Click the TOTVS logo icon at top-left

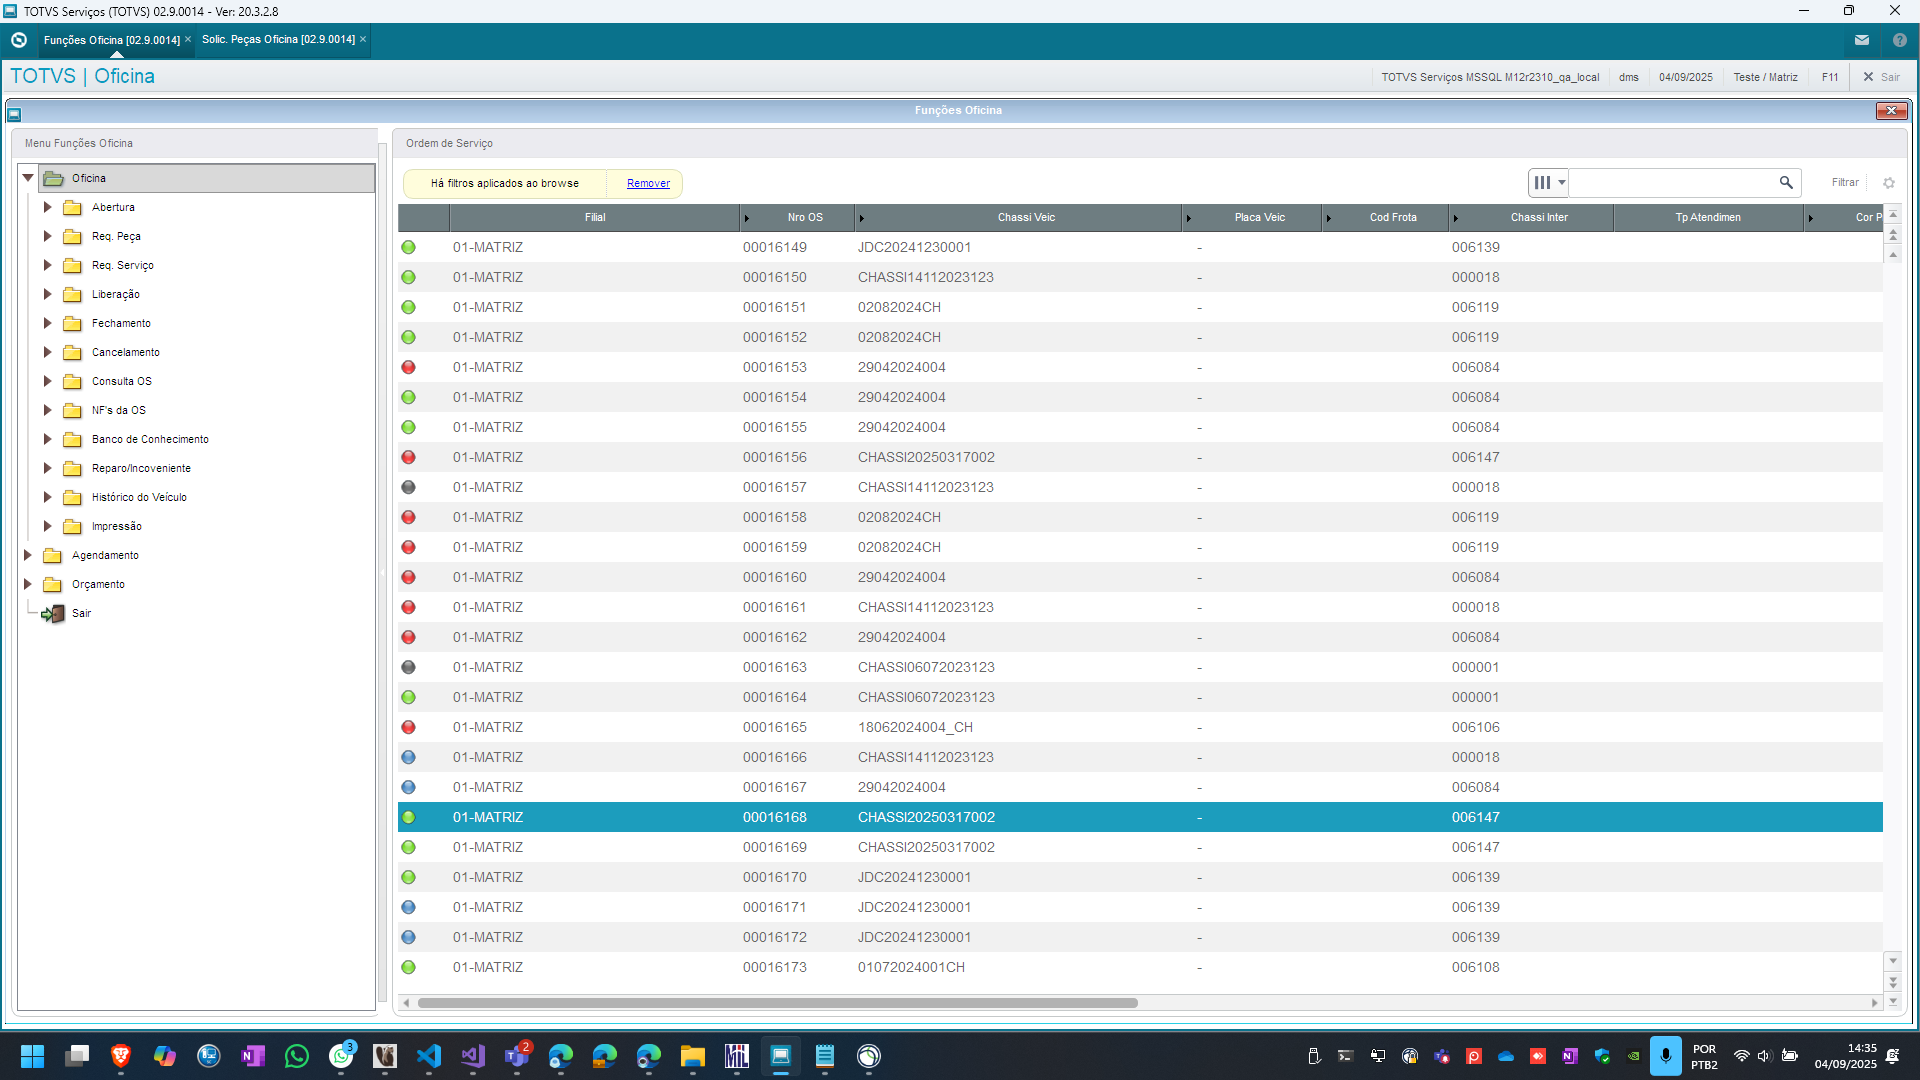[19, 40]
